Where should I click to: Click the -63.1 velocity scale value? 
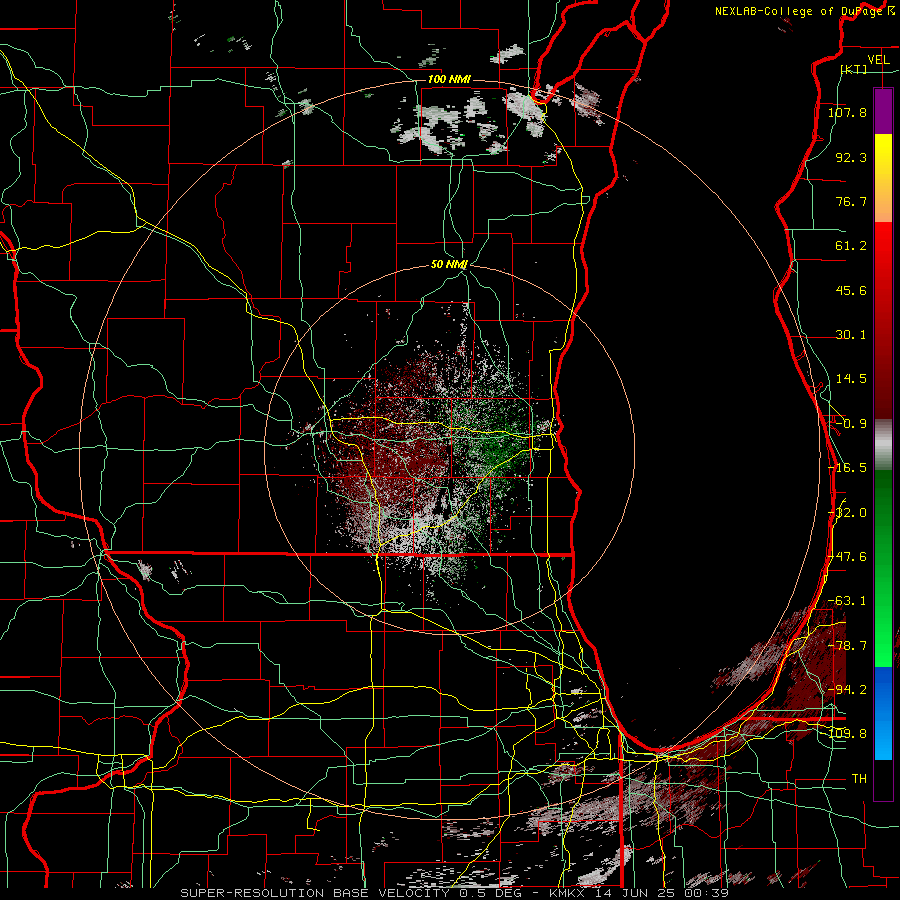pos(847,601)
